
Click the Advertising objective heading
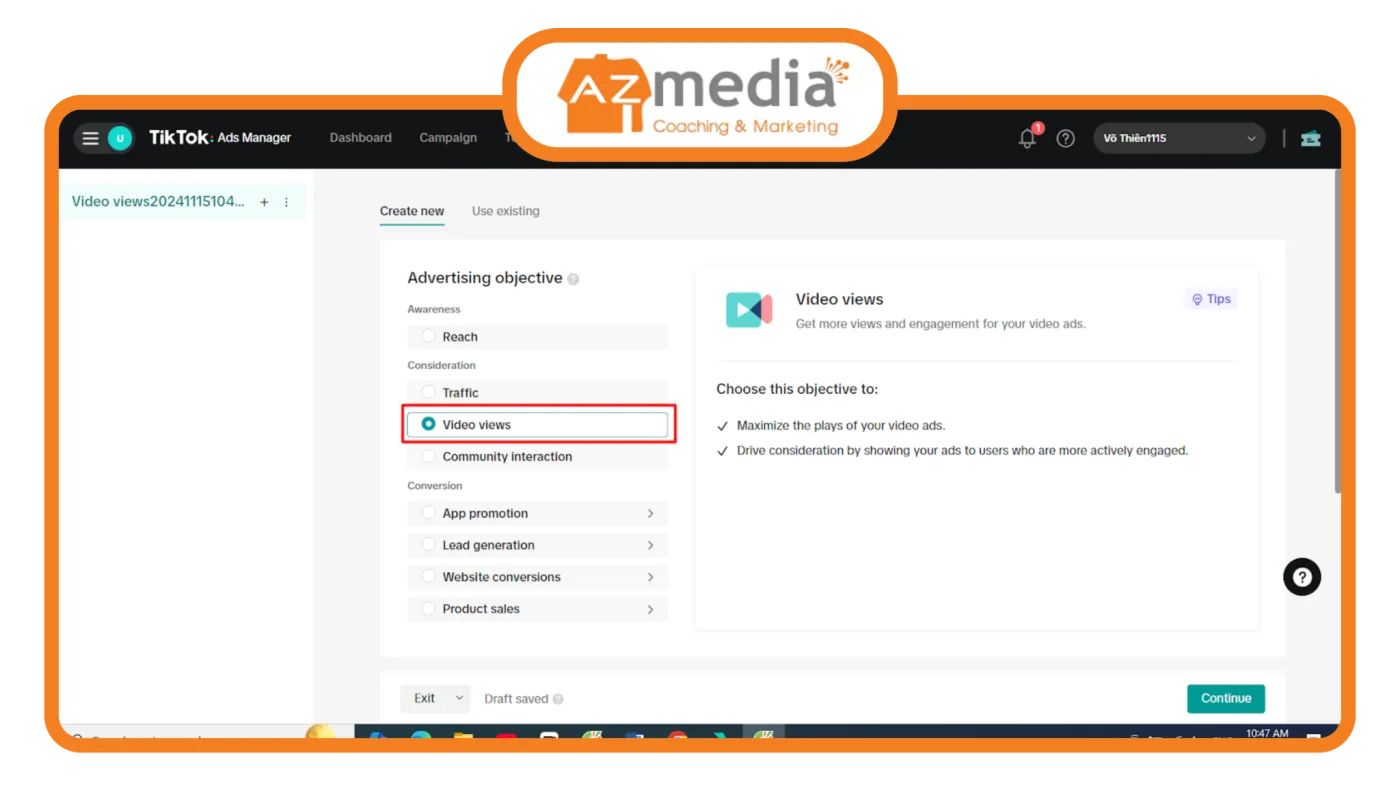pyautogui.click(x=485, y=278)
